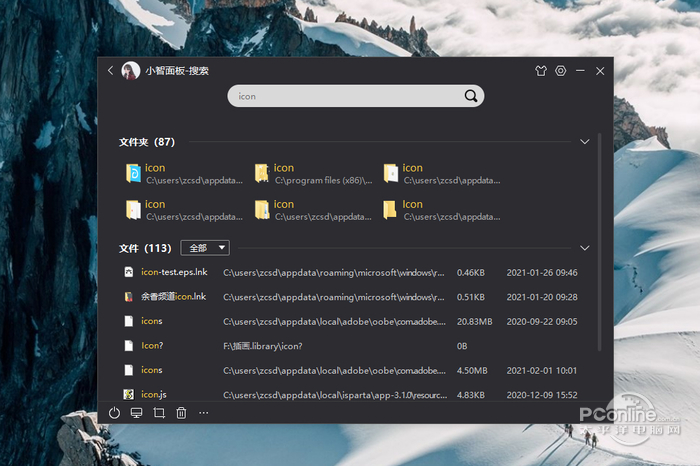Collapse the 文件 (113) section

coord(584,248)
